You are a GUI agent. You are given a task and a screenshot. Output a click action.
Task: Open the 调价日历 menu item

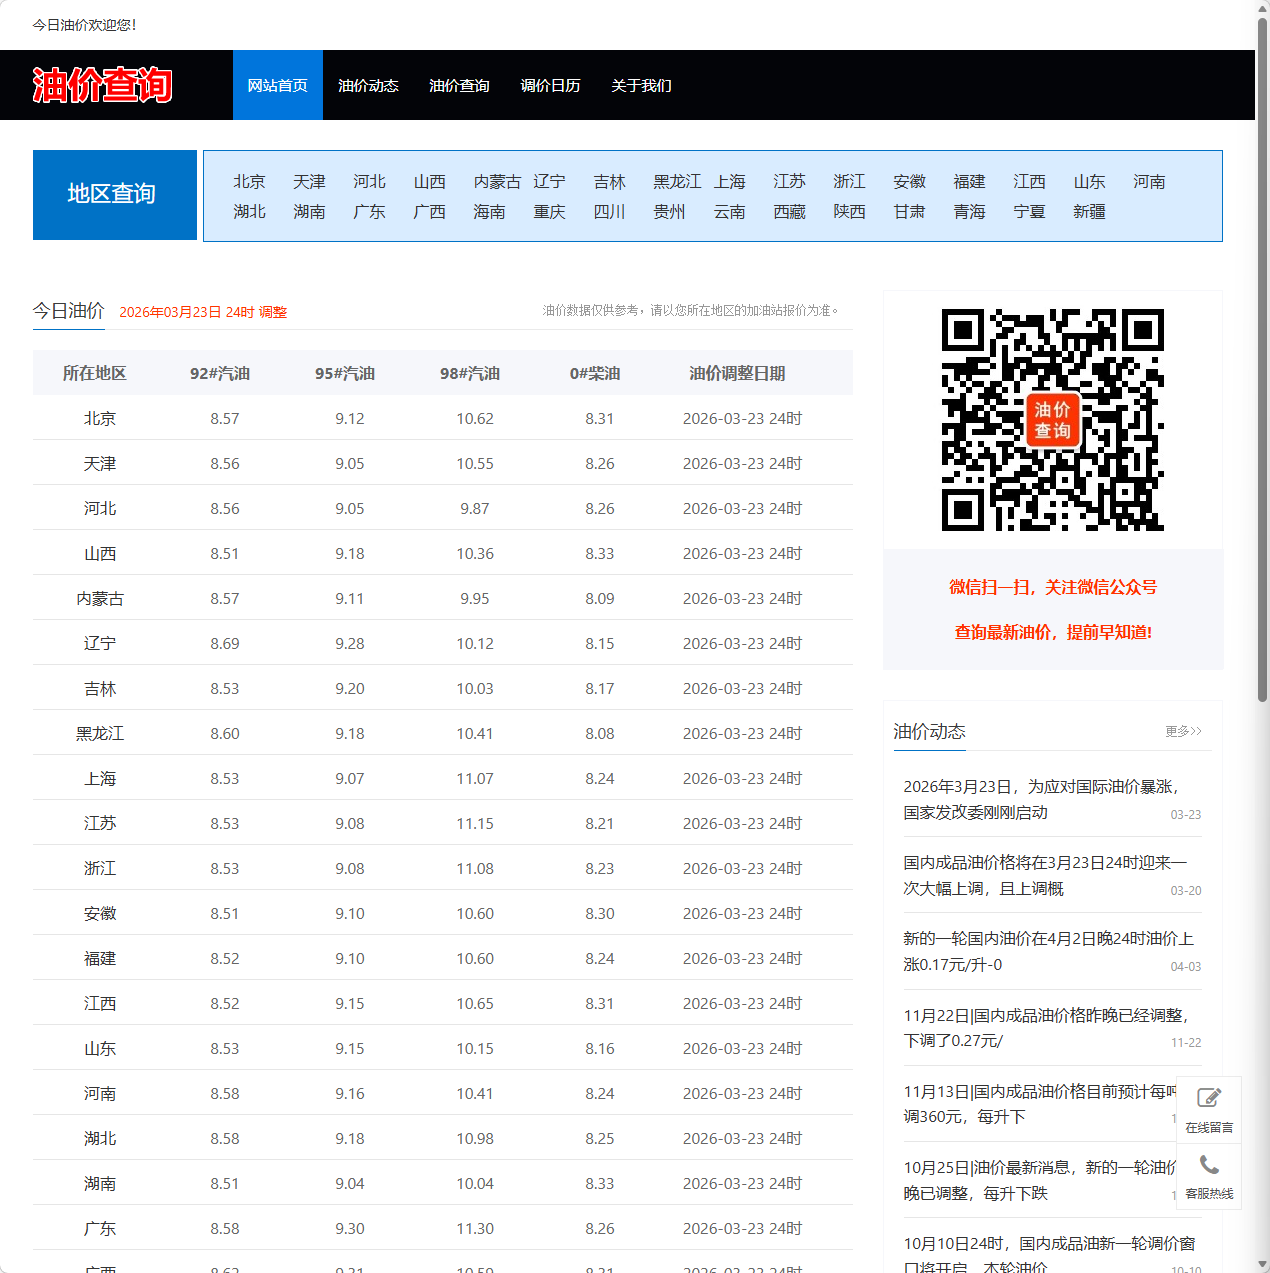point(550,85)
